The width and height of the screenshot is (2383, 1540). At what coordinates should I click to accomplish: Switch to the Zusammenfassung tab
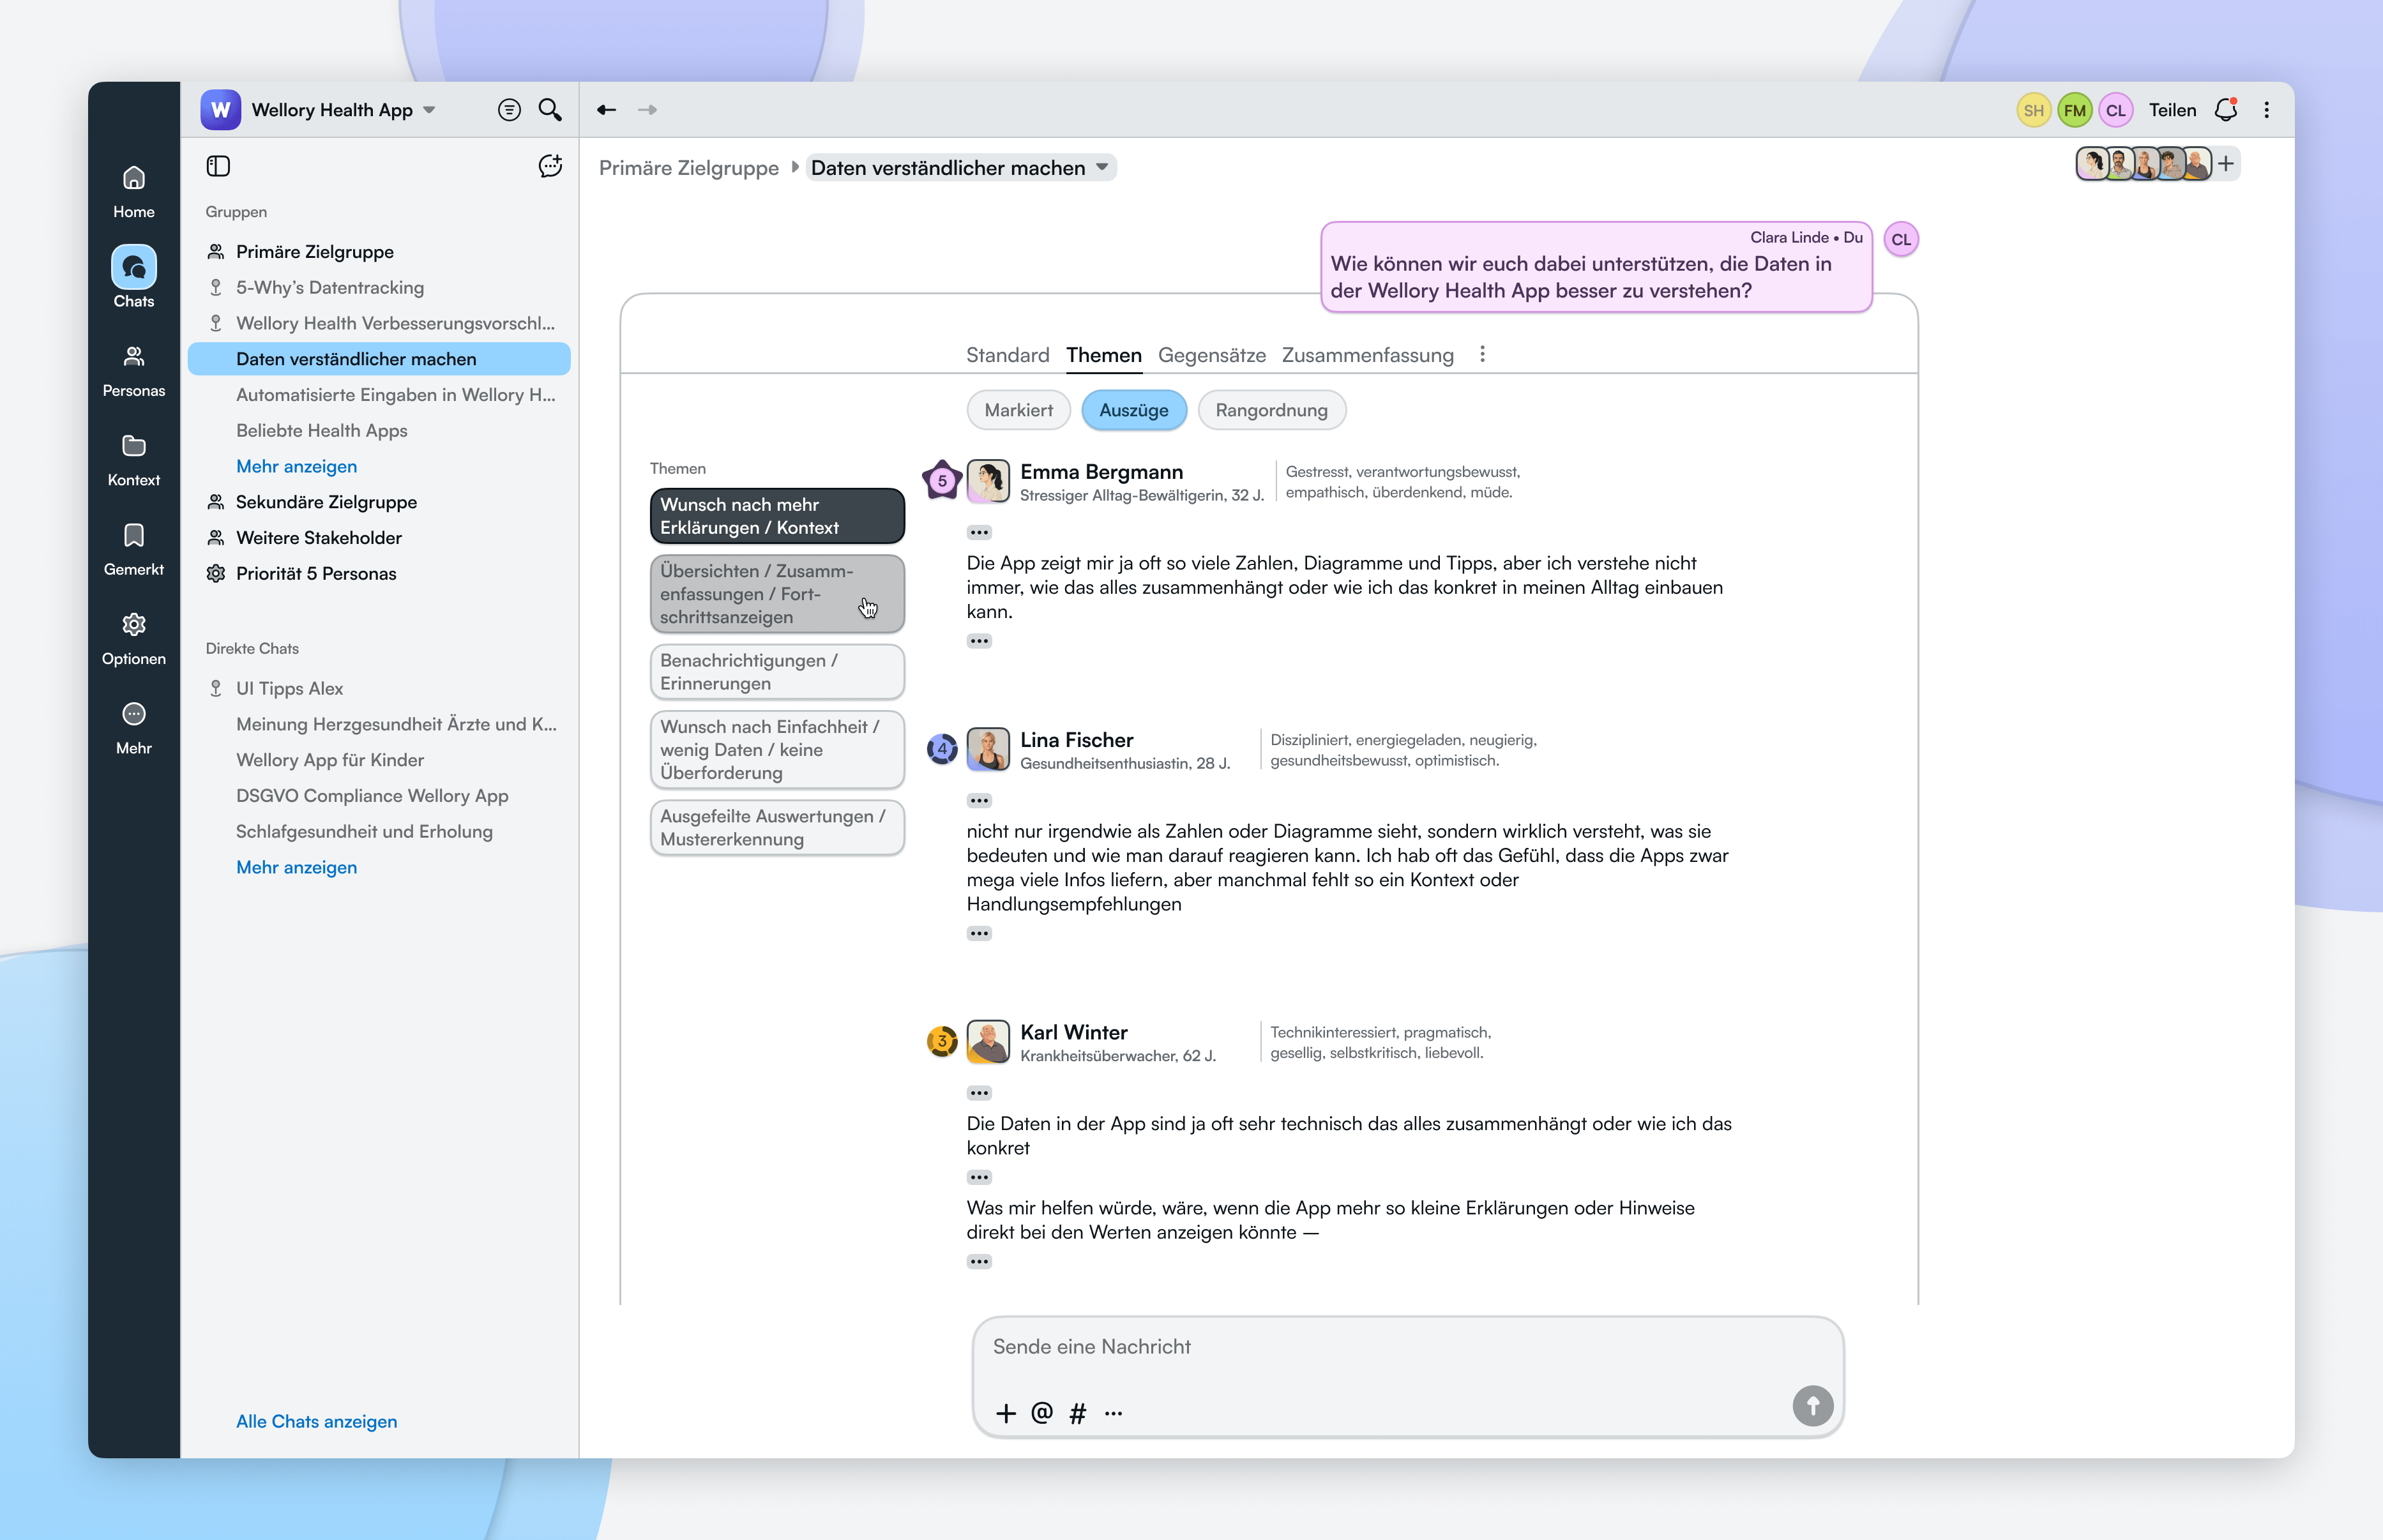tap(1366, 355)
